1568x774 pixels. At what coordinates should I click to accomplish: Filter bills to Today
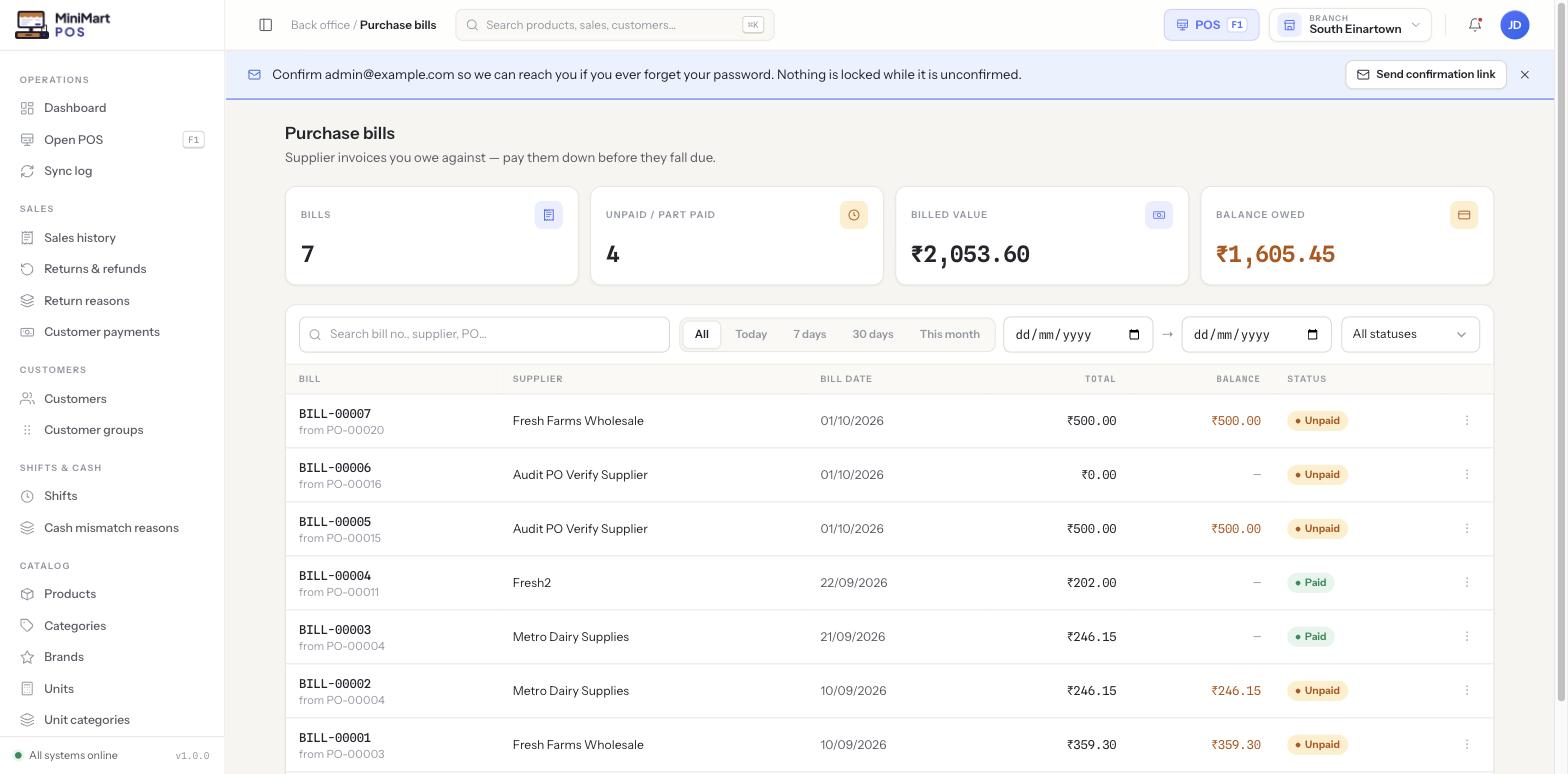[x=751, y=335]
